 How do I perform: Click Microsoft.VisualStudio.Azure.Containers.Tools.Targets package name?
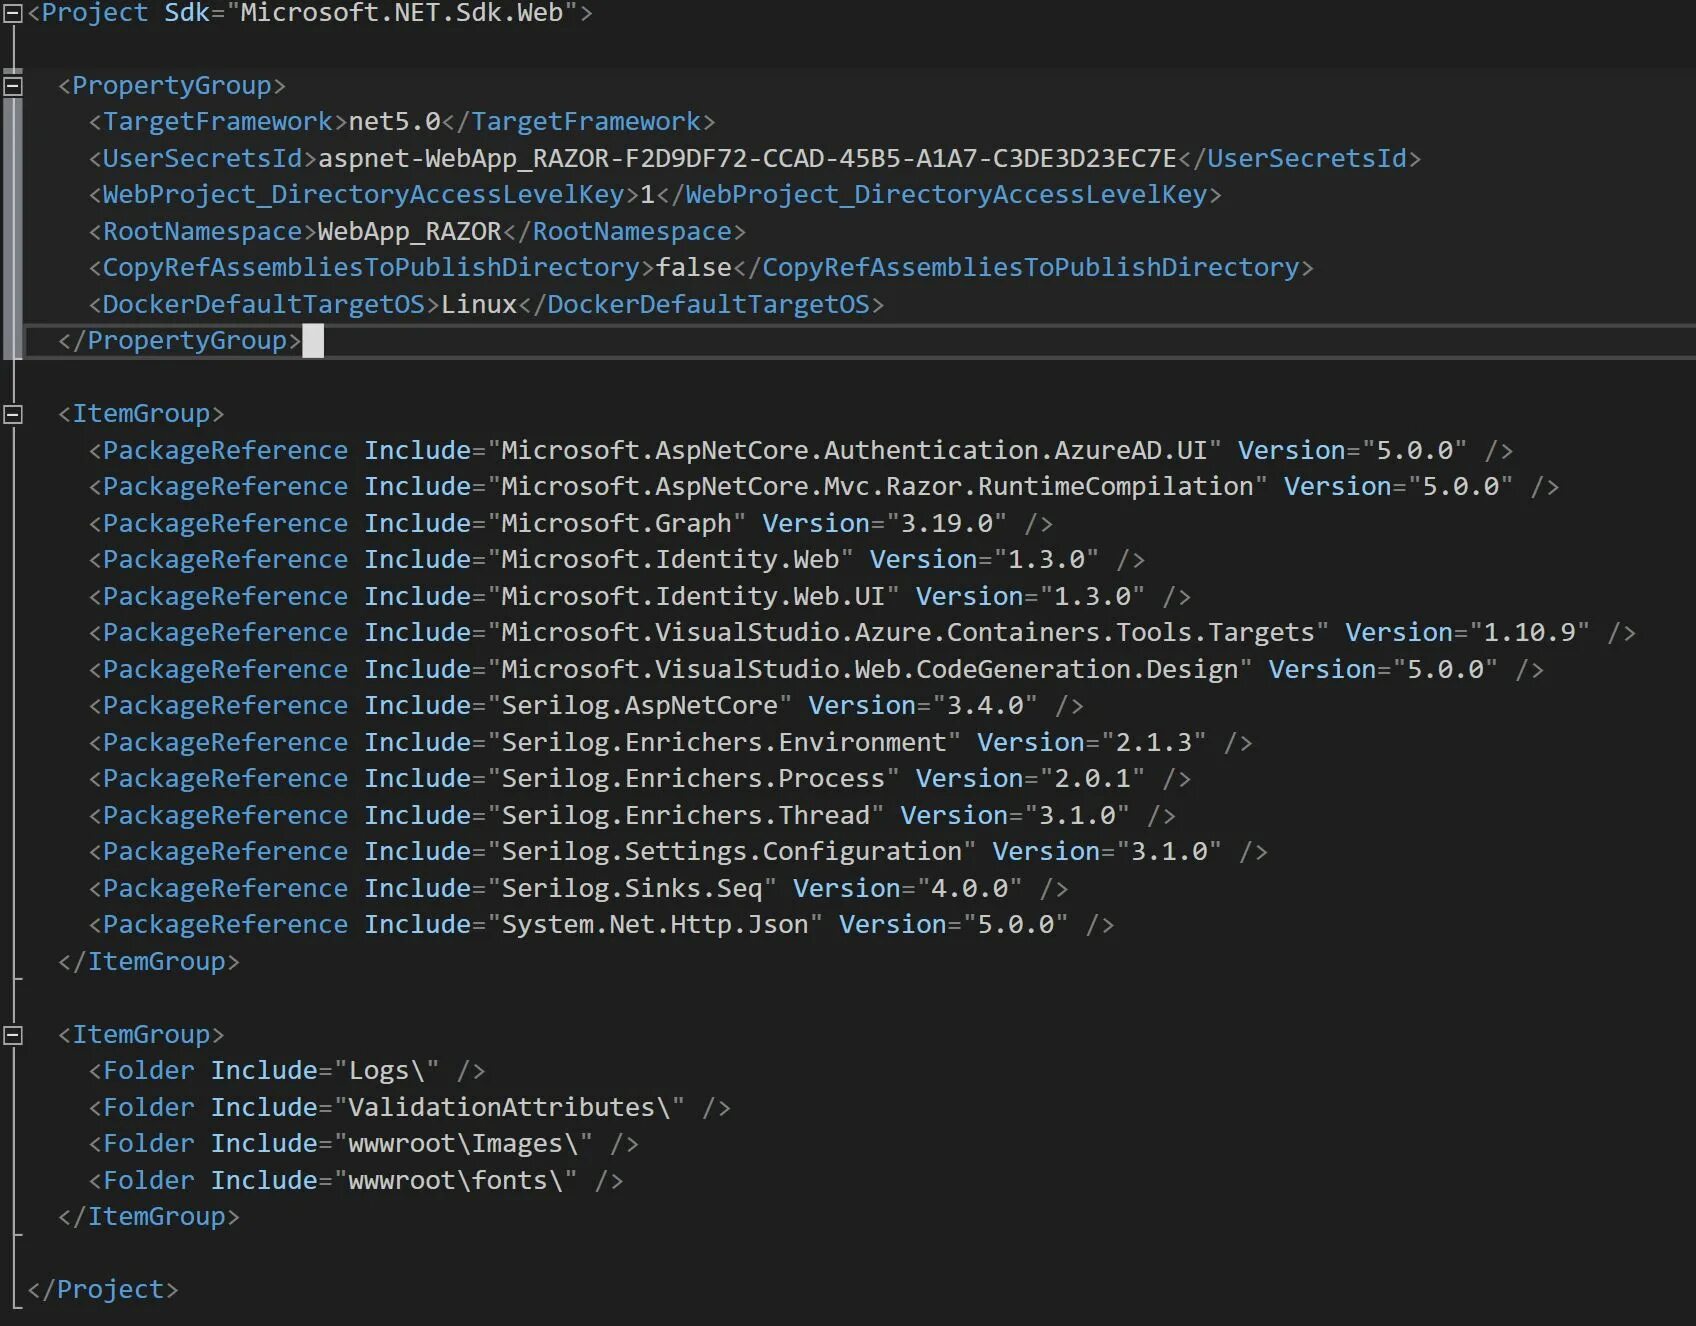tap(908, 632)
